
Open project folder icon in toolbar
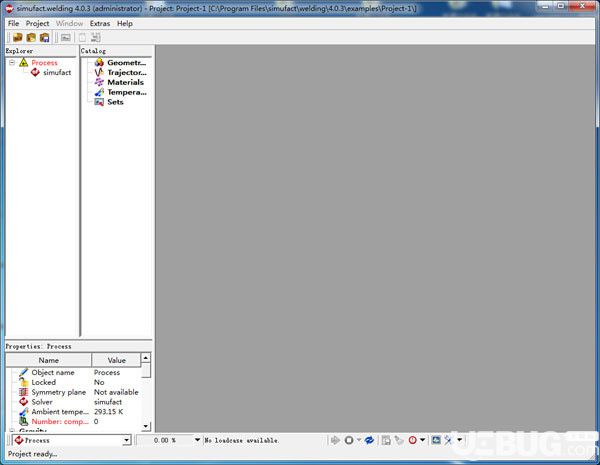click(18, 38)
